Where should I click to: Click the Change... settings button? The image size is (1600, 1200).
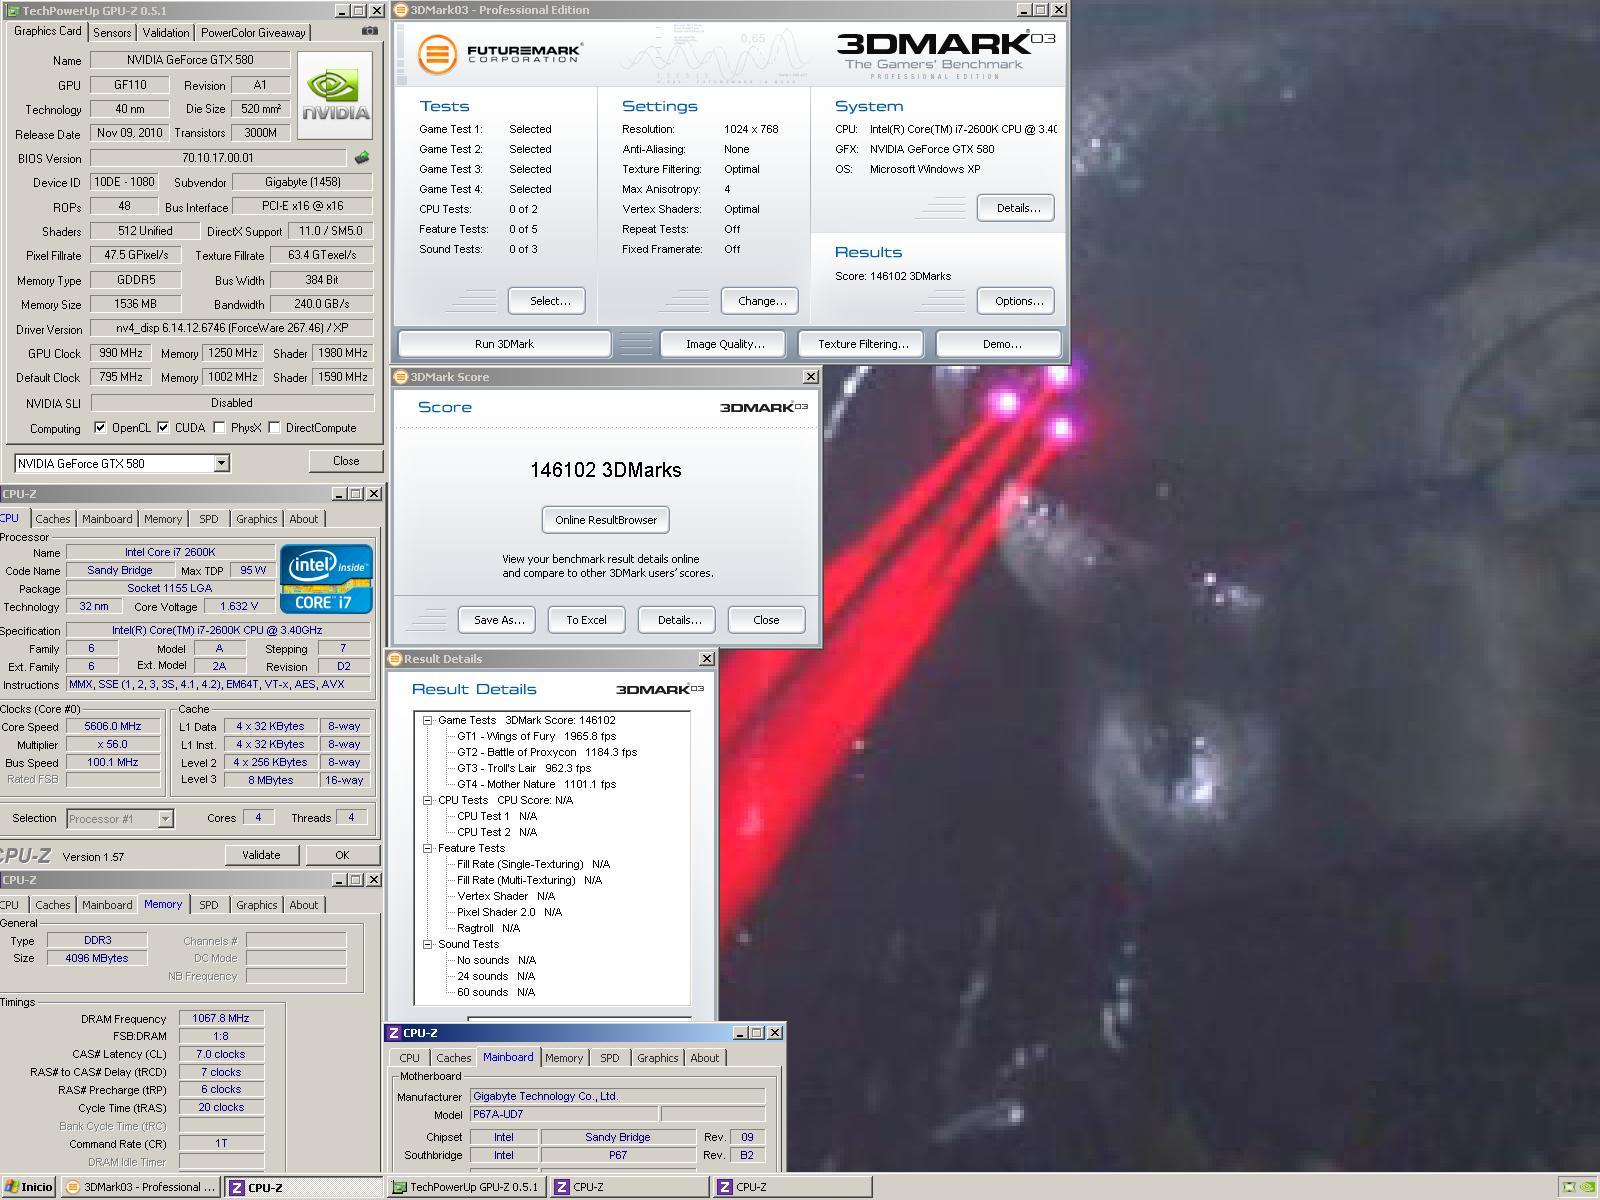tap(762, 301)
